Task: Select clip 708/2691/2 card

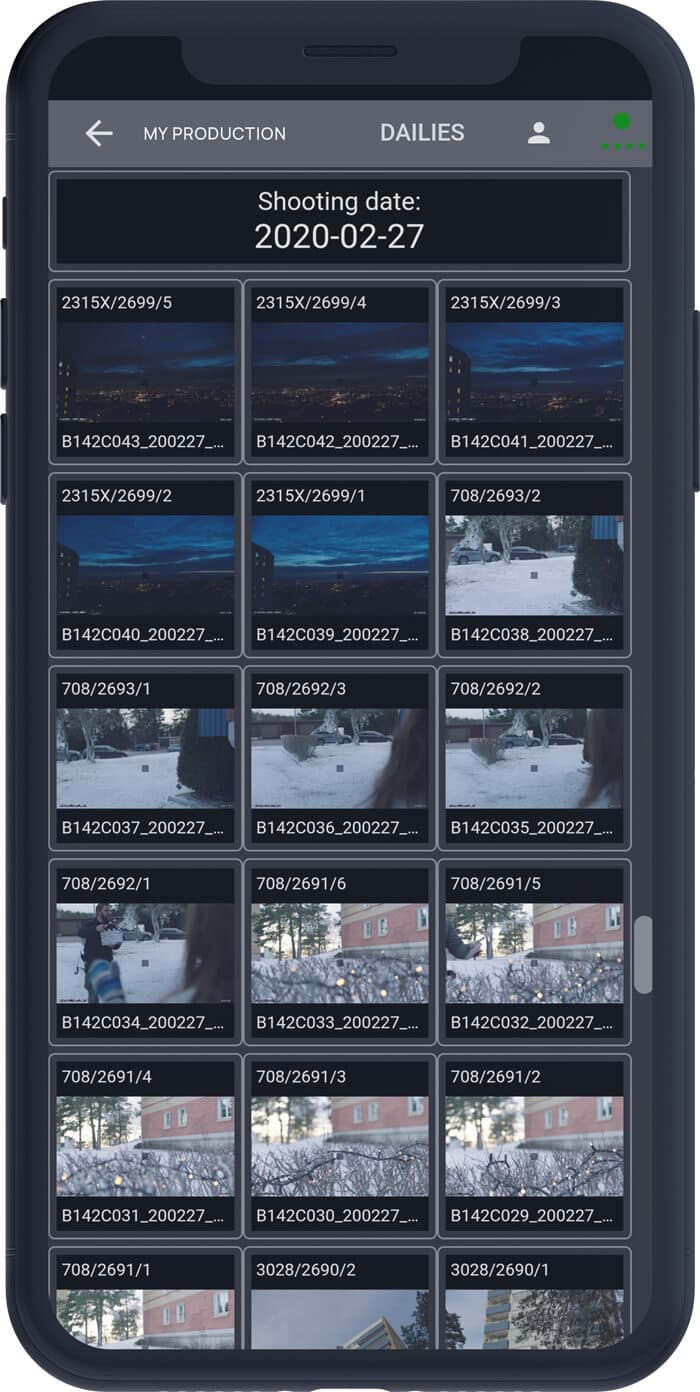Action: [x=534, y=1144]
